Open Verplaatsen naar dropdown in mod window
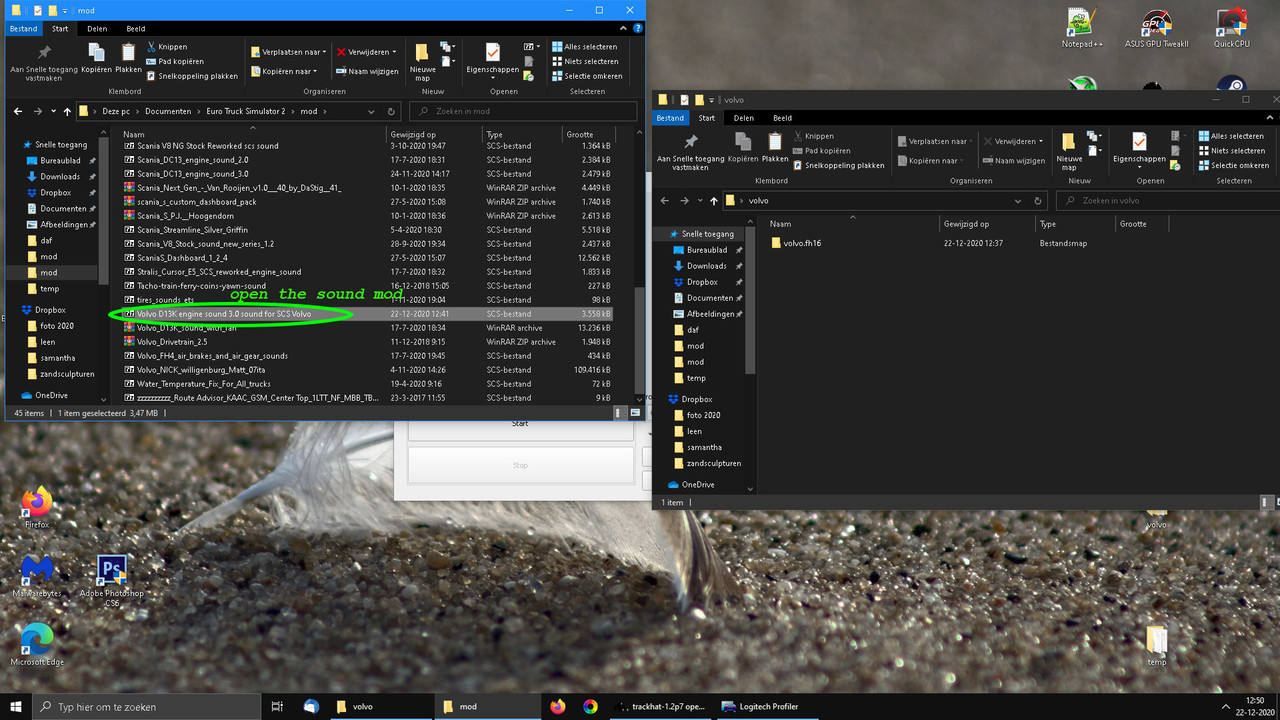Screen dimensions: 1280x720 pos(290,52)
